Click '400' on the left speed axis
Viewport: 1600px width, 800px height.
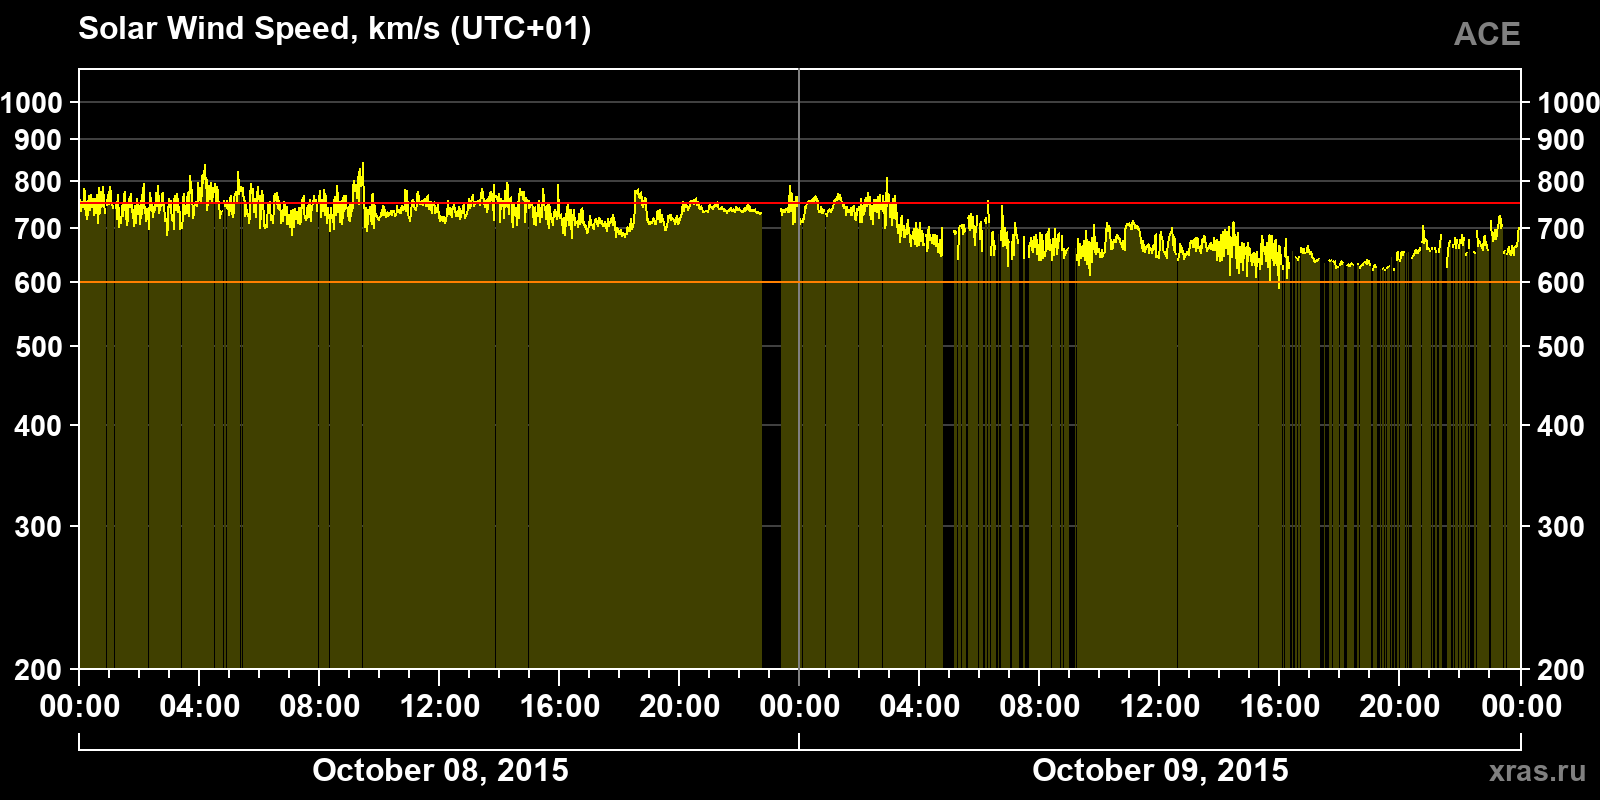(x=38, y=426)
